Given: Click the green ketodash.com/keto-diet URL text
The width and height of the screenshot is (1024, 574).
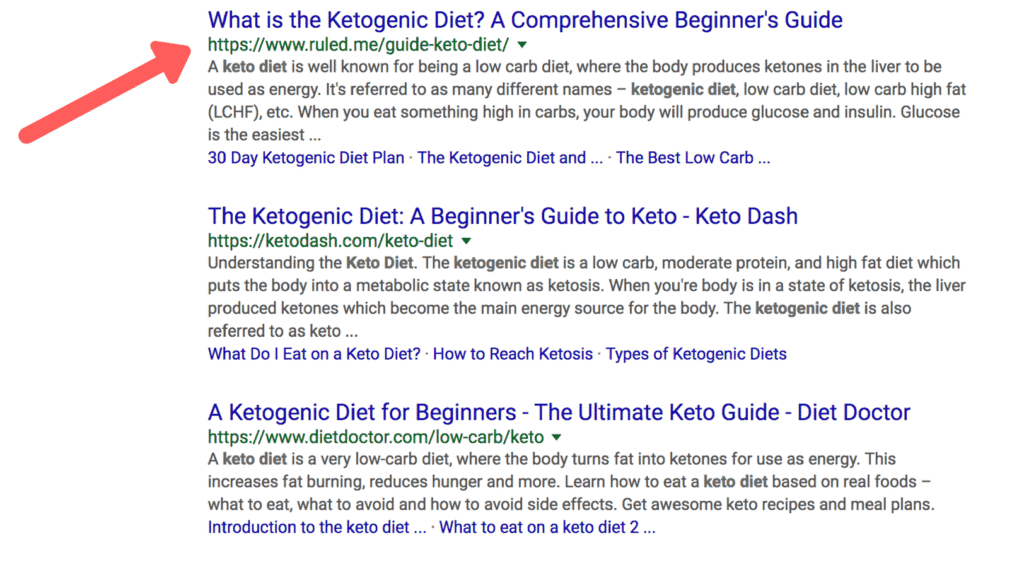Looking at the screenshot, I should click(330, 241).
